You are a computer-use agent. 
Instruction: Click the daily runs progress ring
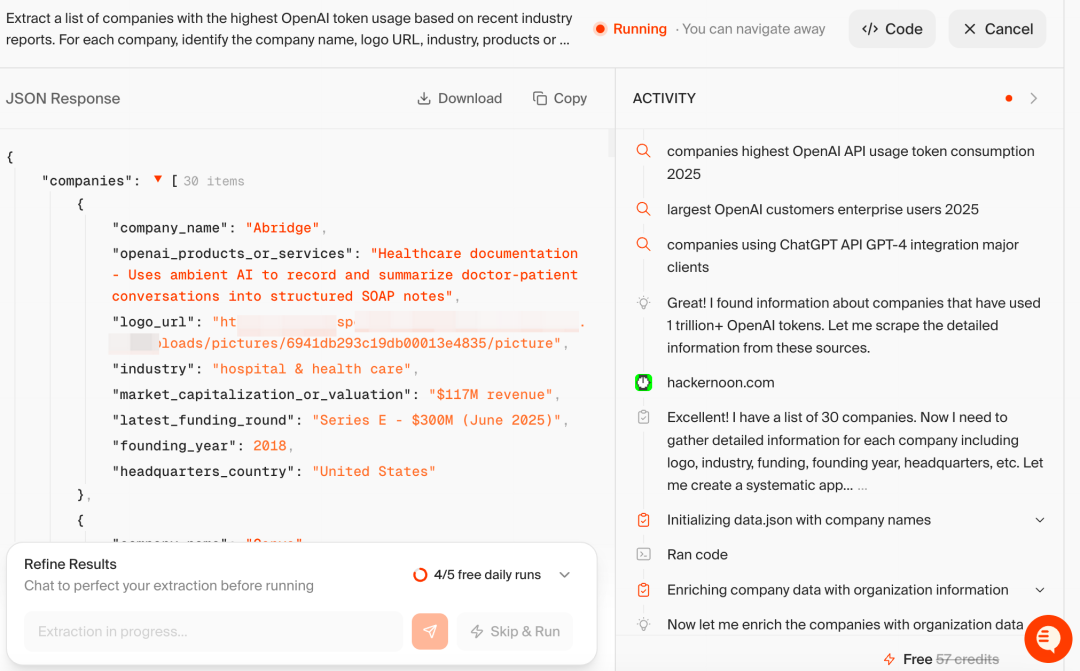click(420, 575)
